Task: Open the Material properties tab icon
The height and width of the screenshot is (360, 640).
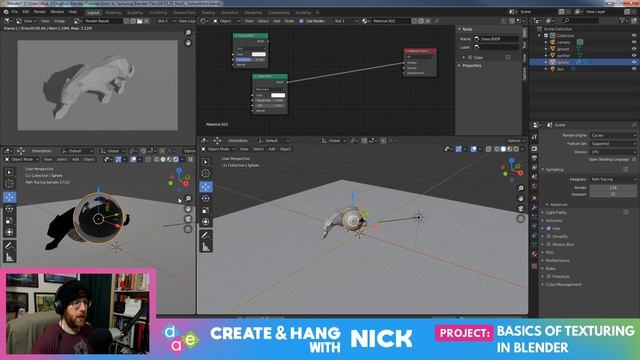Action: coord(534,254)
